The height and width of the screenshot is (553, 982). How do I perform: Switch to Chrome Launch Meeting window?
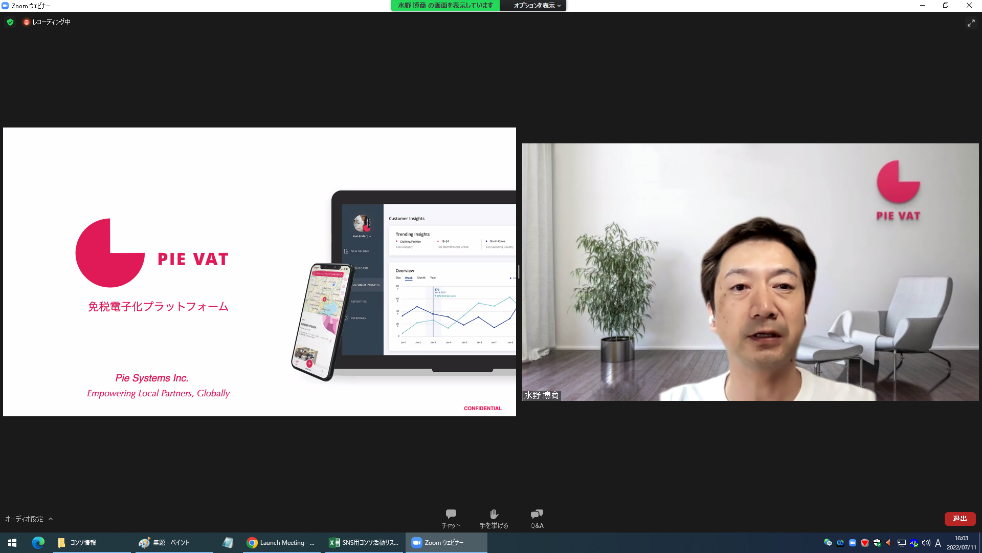coord(282,542)
